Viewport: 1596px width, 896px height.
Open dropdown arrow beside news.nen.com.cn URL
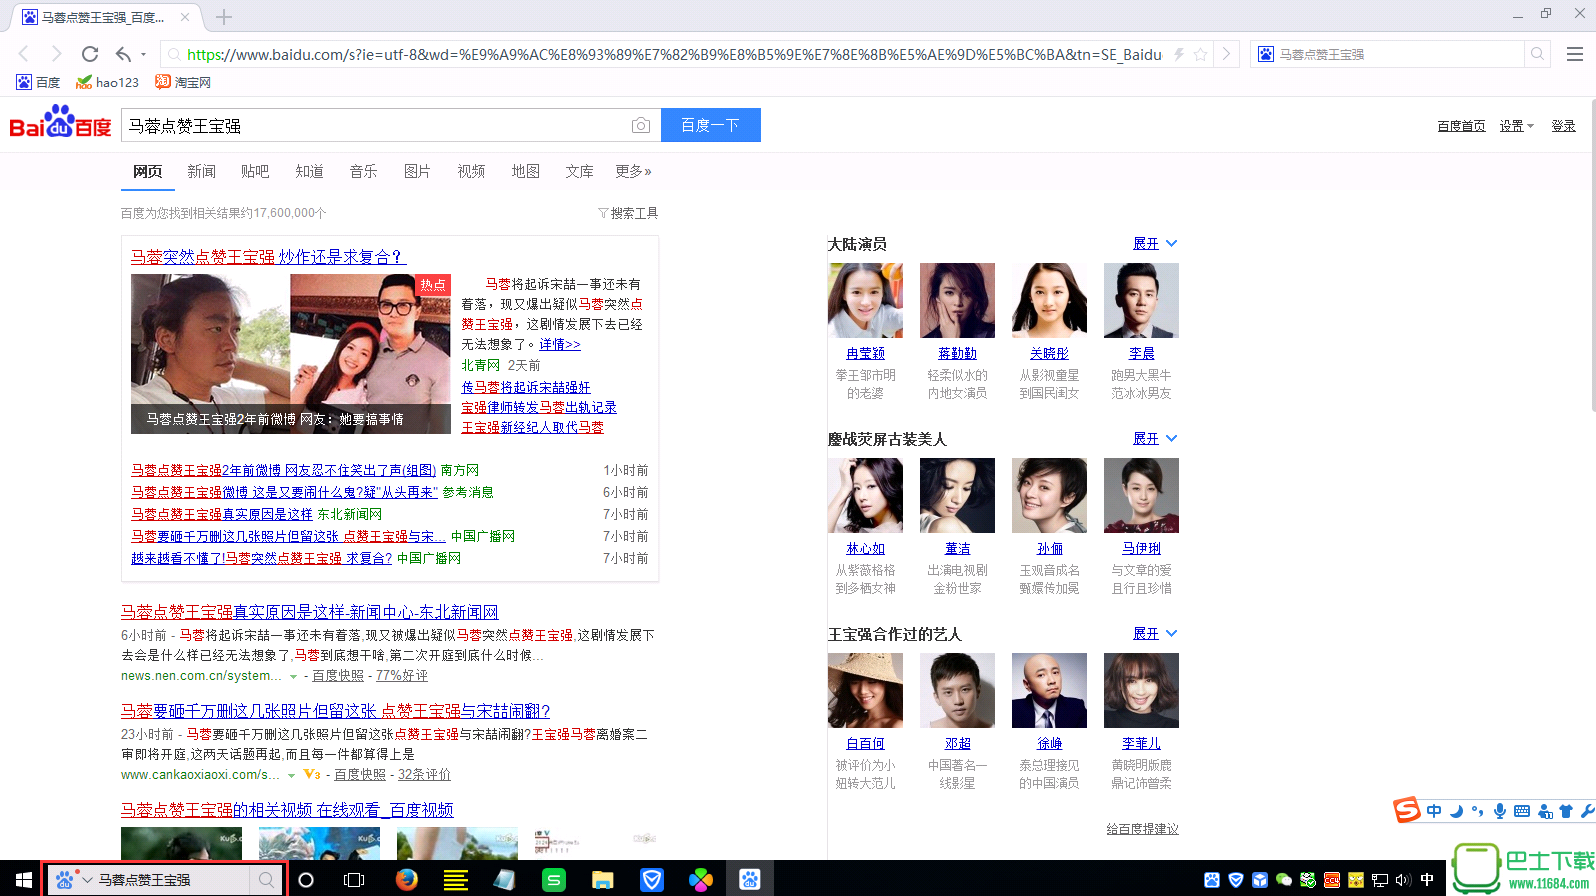point(293,677)
